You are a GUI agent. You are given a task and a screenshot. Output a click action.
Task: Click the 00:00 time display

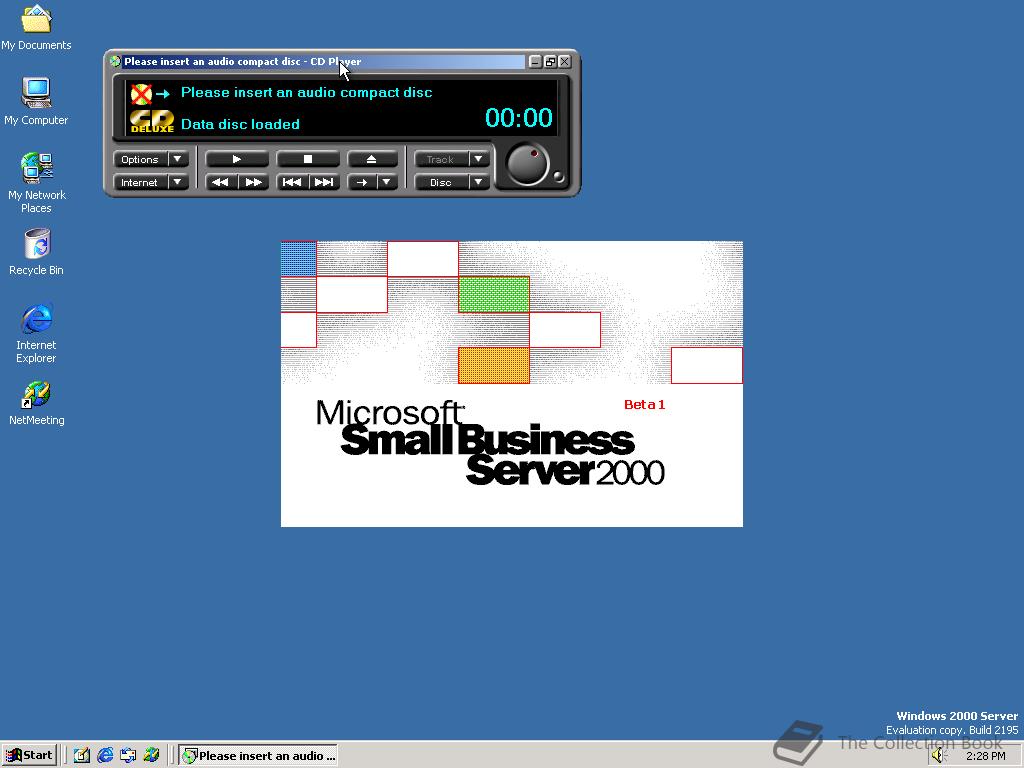tap(519, 118)
